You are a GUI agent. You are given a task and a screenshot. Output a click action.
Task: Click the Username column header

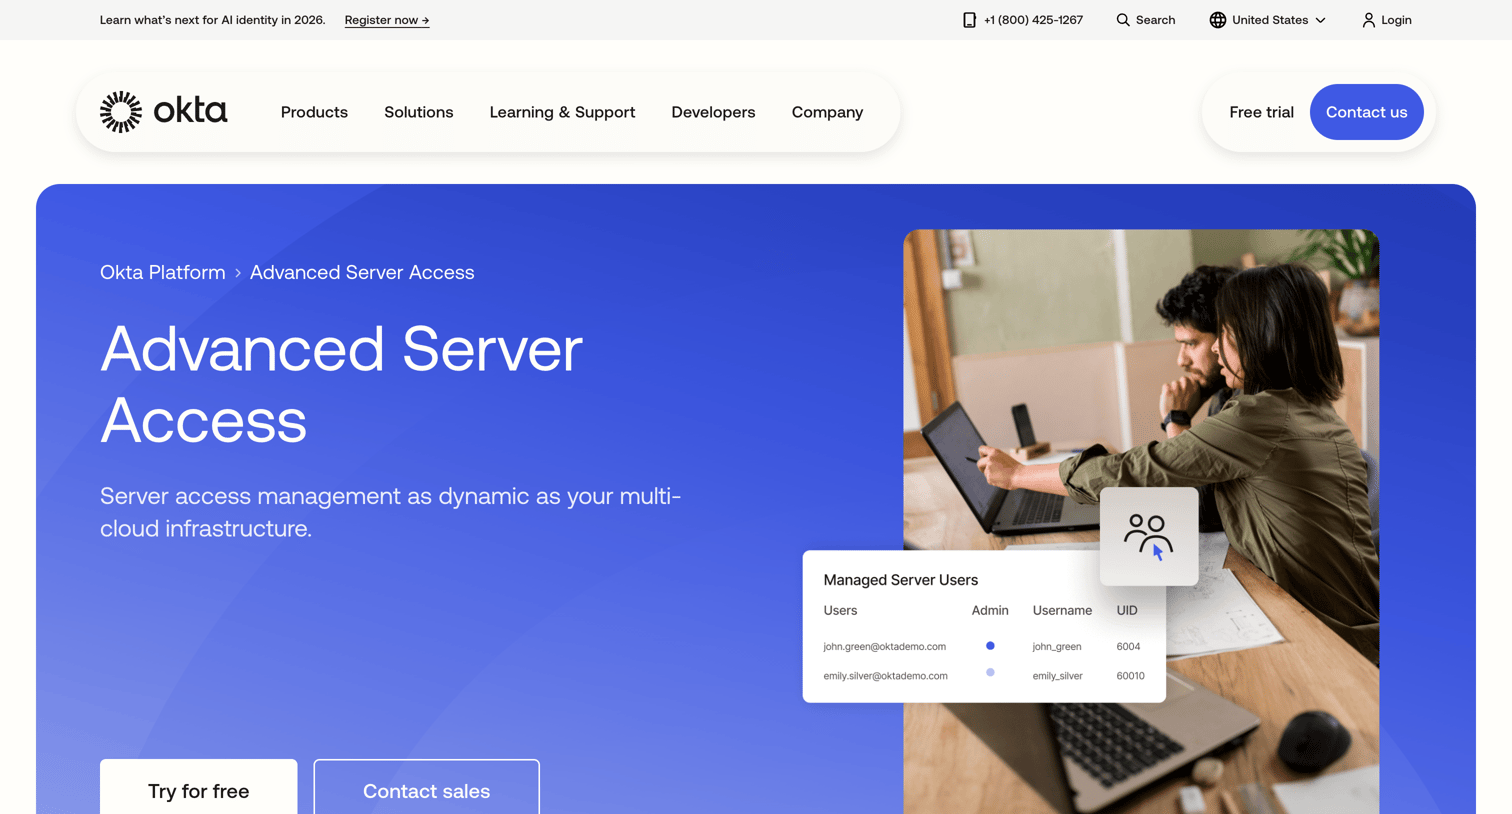pos(1062,610)
